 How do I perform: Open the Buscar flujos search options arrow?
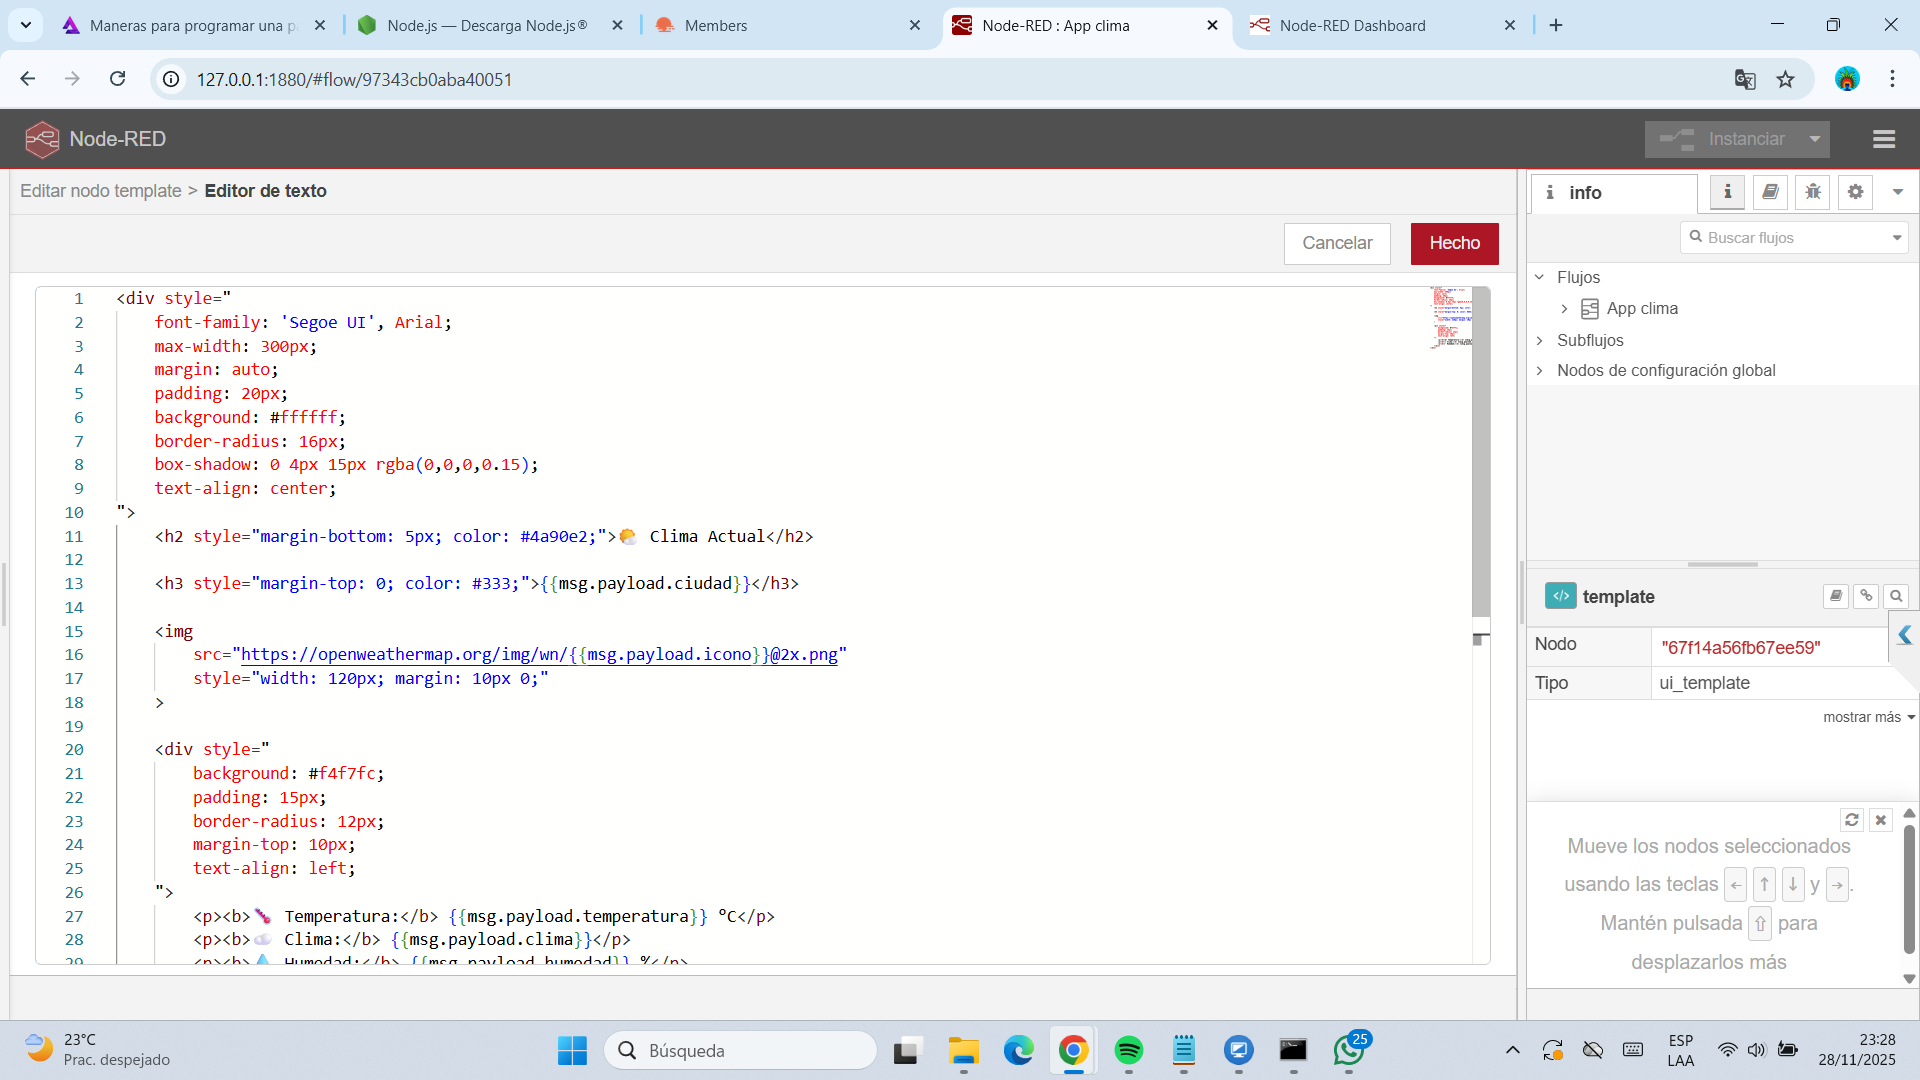(x=1897, y=238)
